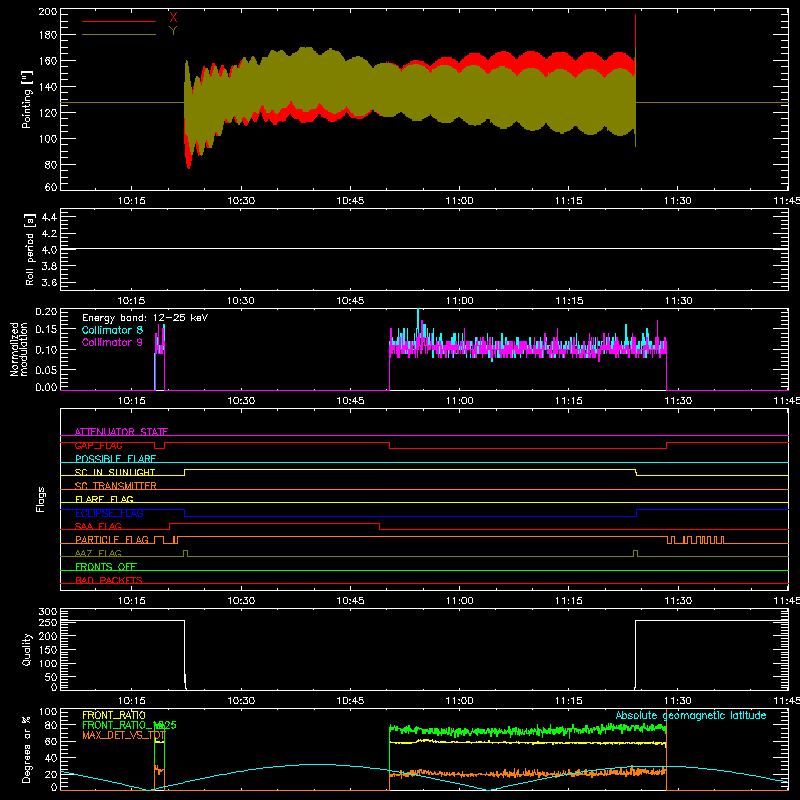Click the red X legend line sample
The height and width of the screenshot is (800, 800).
(119, 21)
